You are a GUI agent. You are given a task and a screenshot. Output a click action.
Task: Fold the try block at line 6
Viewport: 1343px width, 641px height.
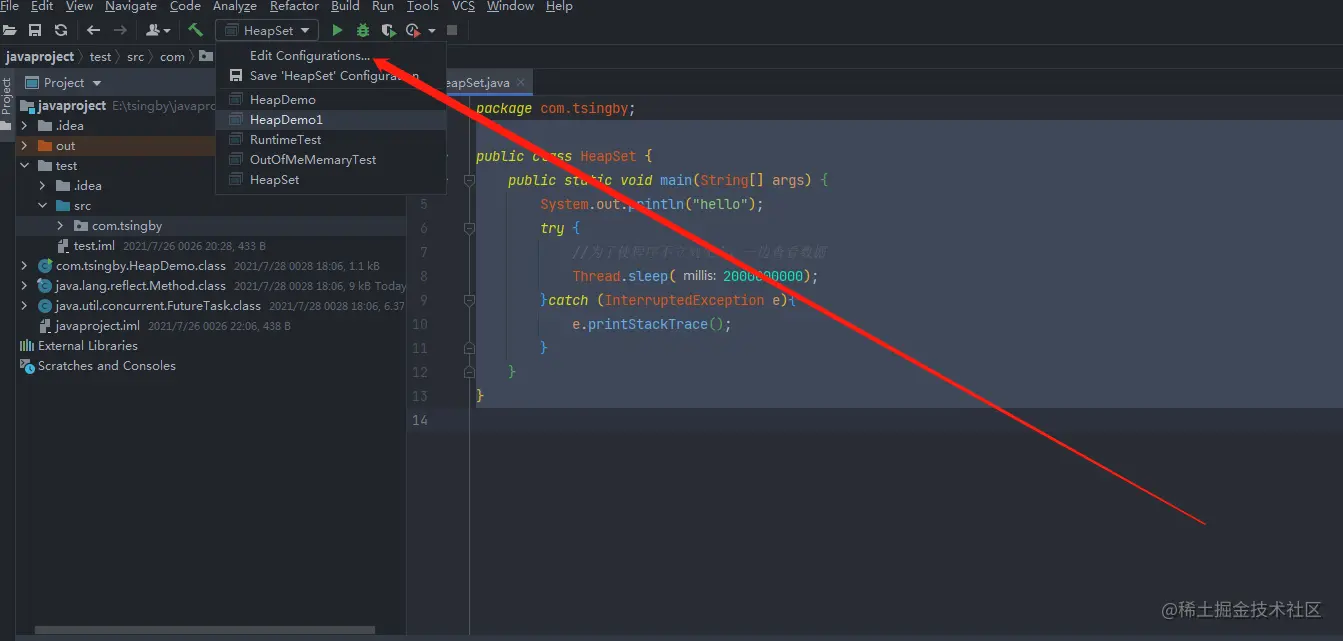click(469, 229)
